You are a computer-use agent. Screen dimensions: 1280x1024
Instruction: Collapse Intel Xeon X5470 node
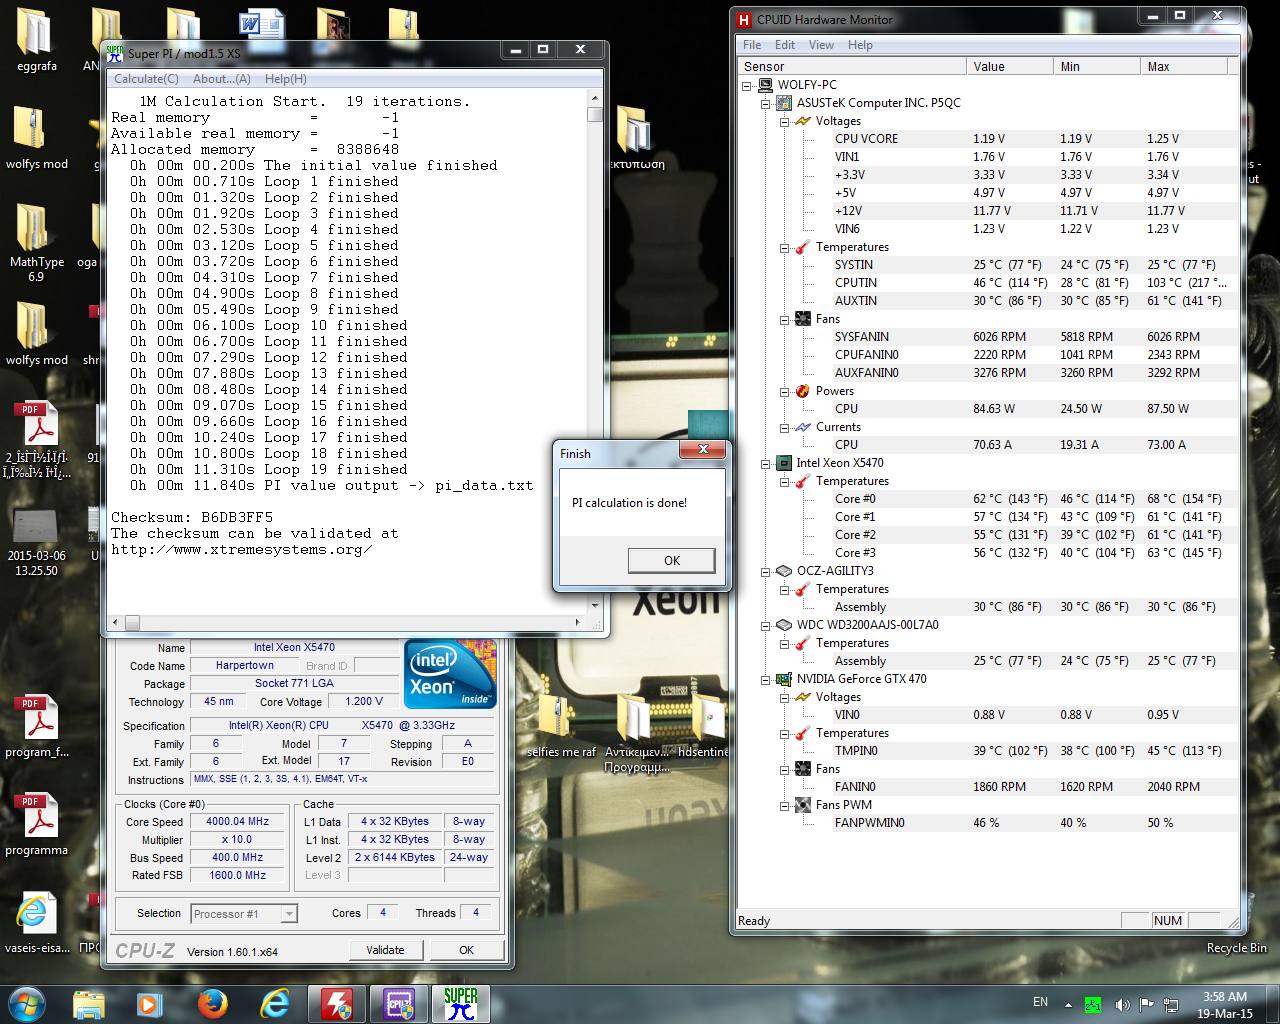click(766, 463)
